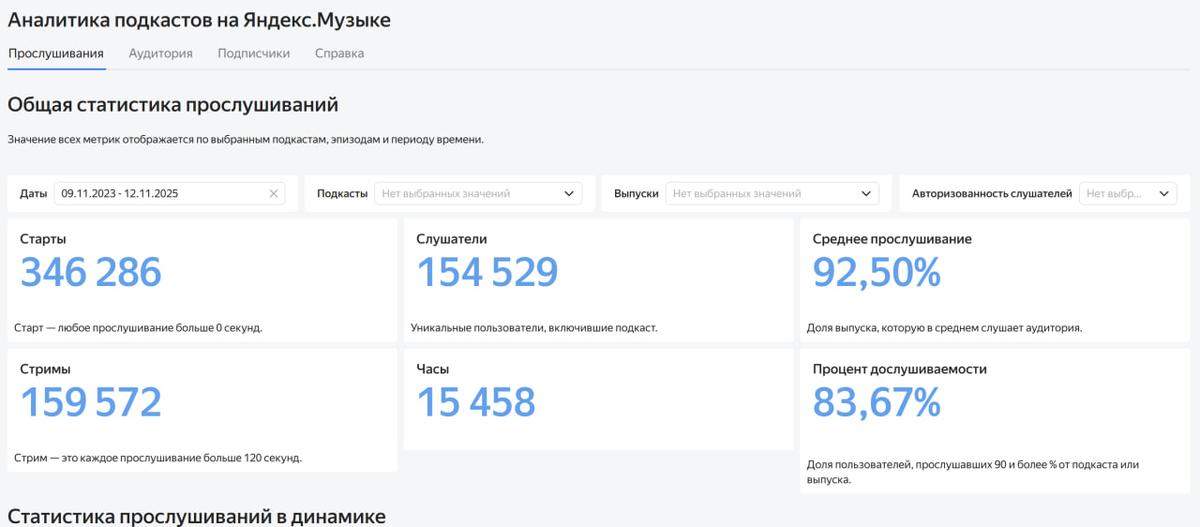
Task: Select the Процент дослушиваемости value 83,67%
Action: pos(877,402)
